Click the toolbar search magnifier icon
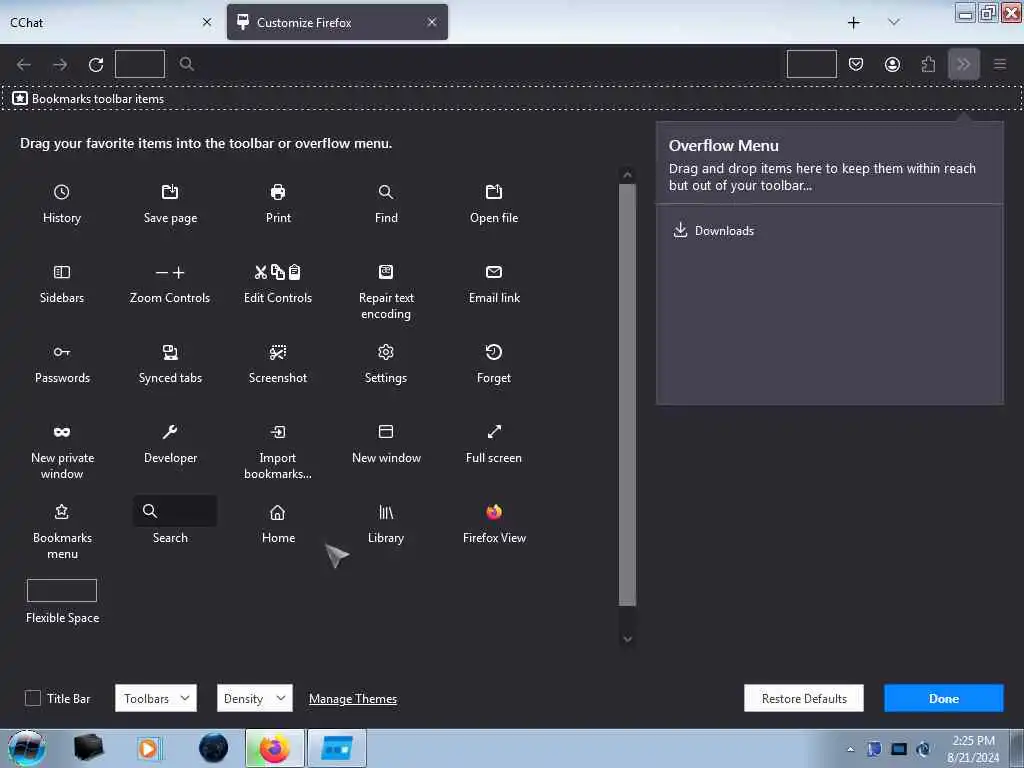 coord(186,63)
